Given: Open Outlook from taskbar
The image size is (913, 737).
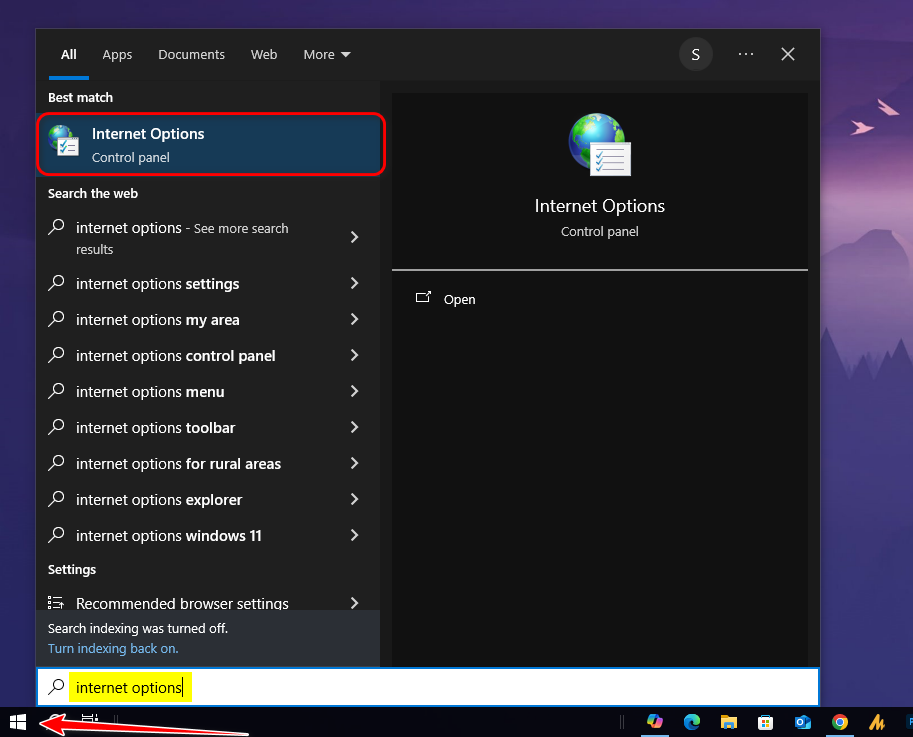Looking at the screenshot, I should point(803,722).
